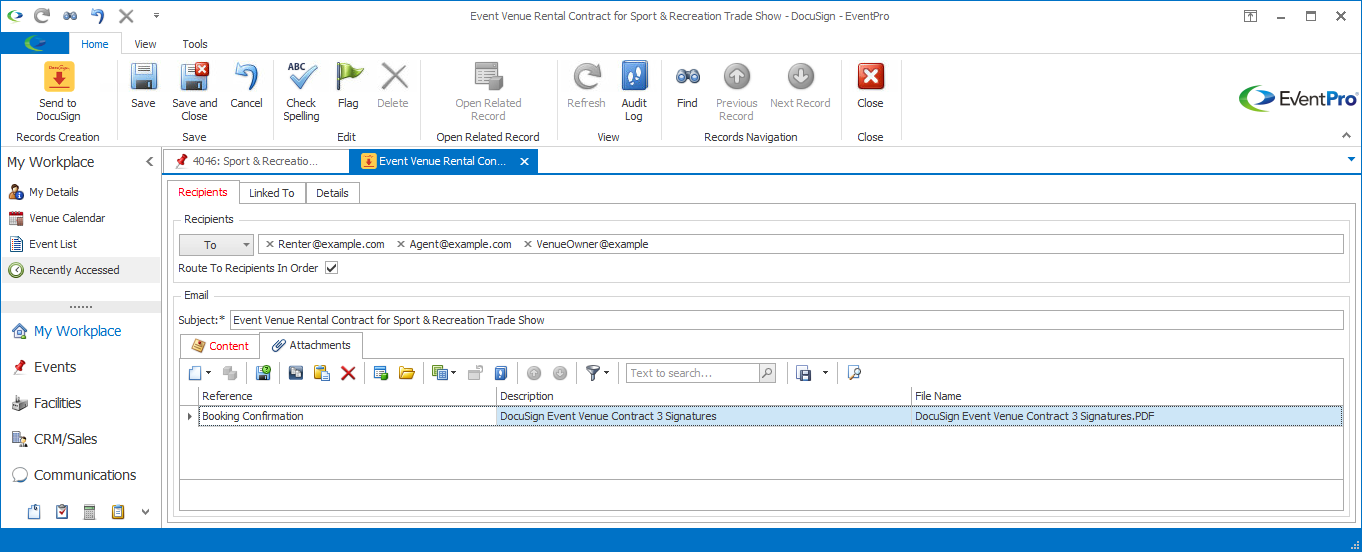1362x552 pixels.
Task: Click the open folder icon in attachments toolbar
Action: (x=406, y=373)
